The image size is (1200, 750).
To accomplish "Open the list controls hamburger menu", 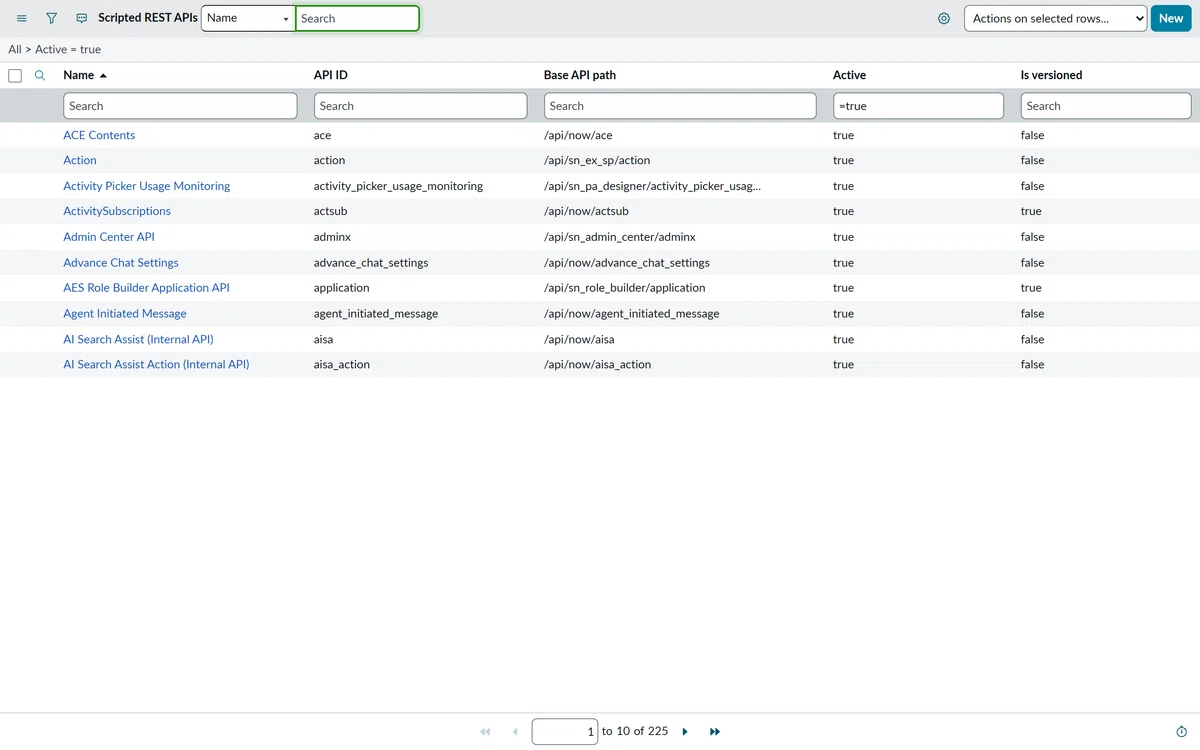I will coord(22,18).
